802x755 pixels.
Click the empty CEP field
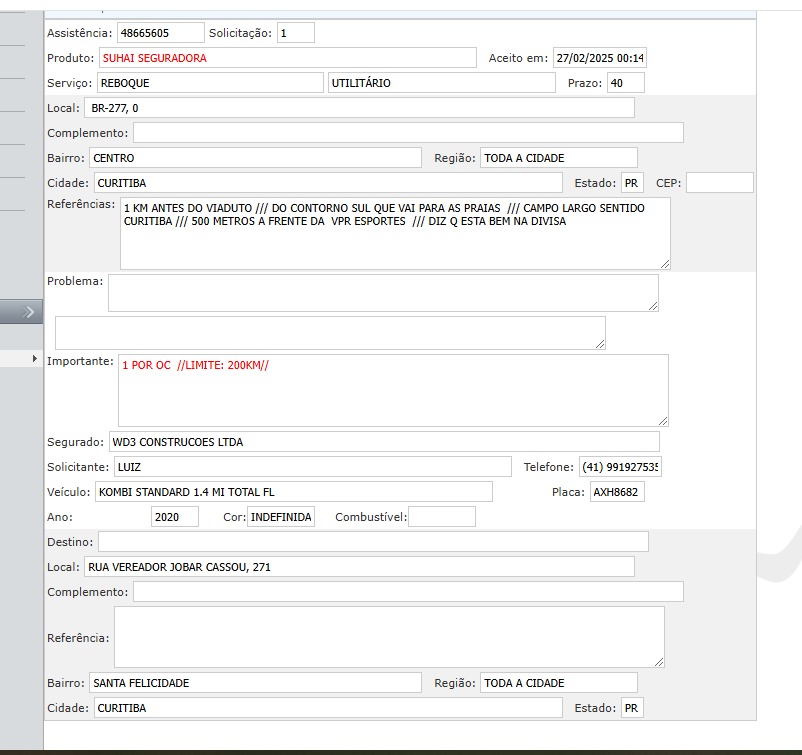[x=719, y=183]
